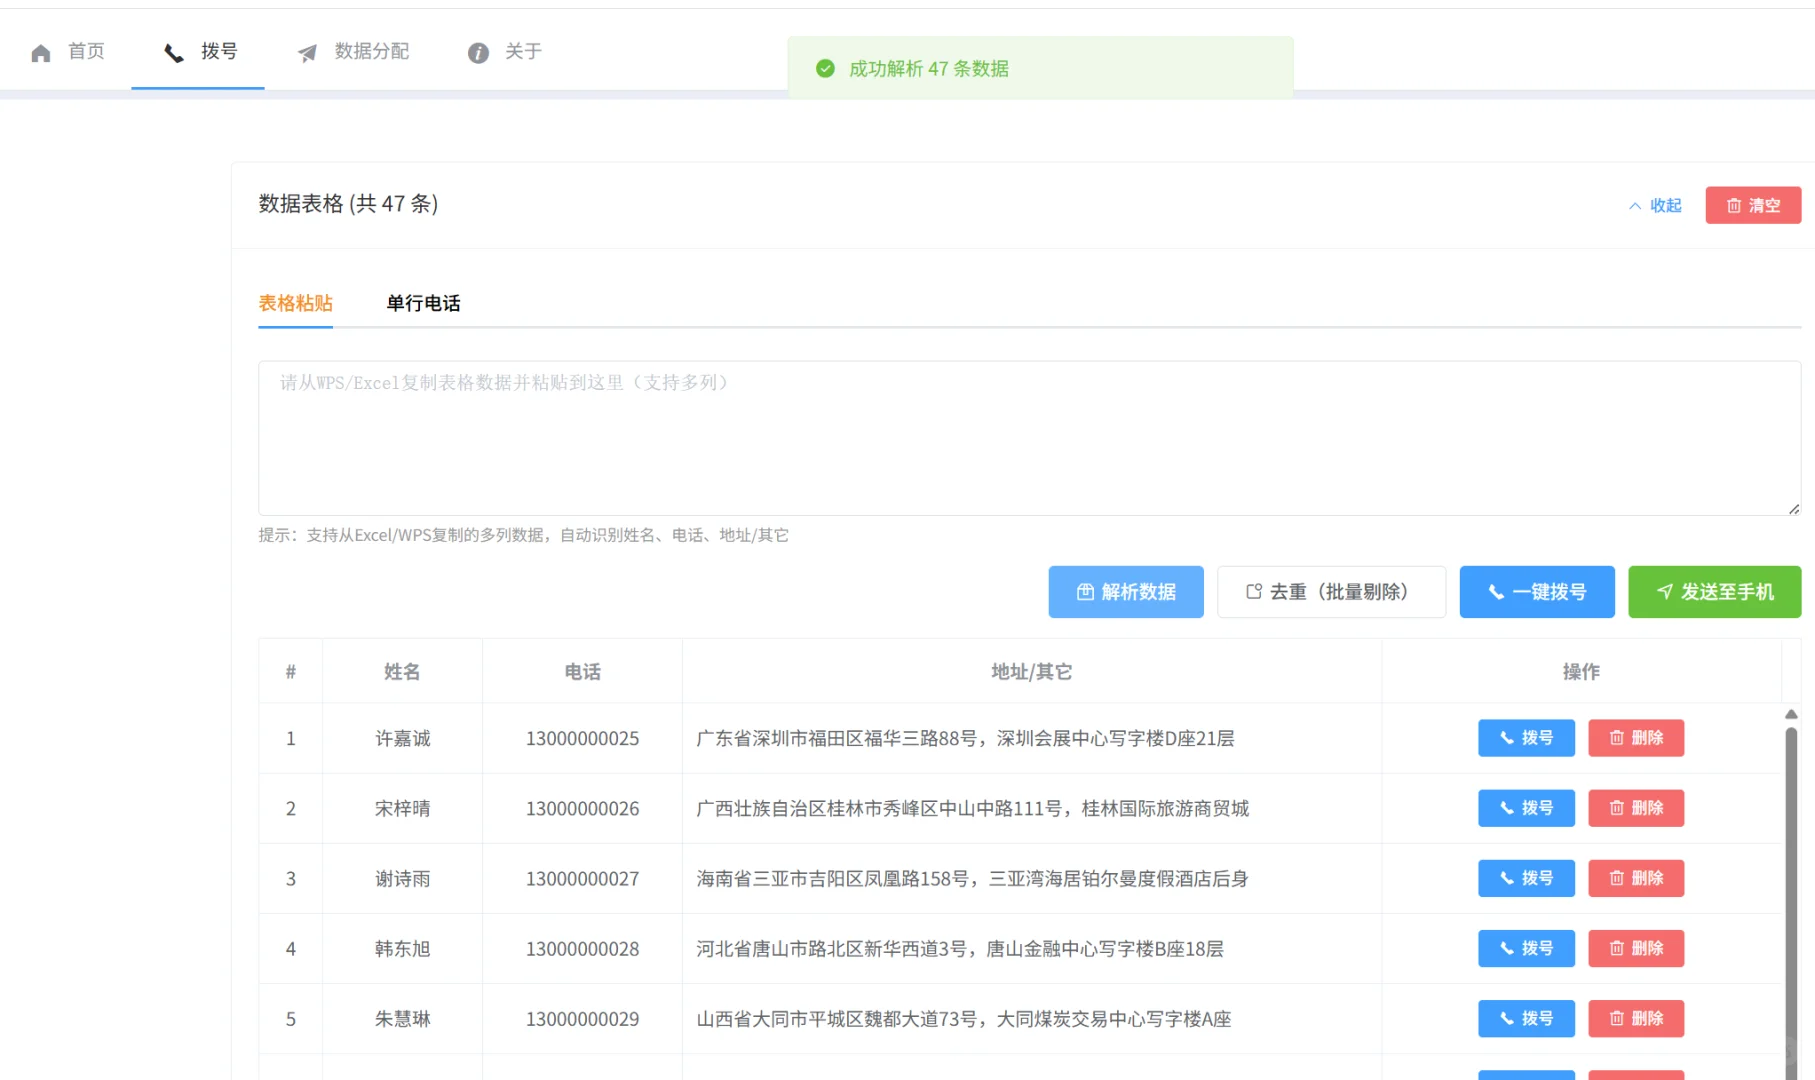Collapse data table using 收起 control
Viewport: 1815px width, 1080px height.
(x=1654, y=205)
